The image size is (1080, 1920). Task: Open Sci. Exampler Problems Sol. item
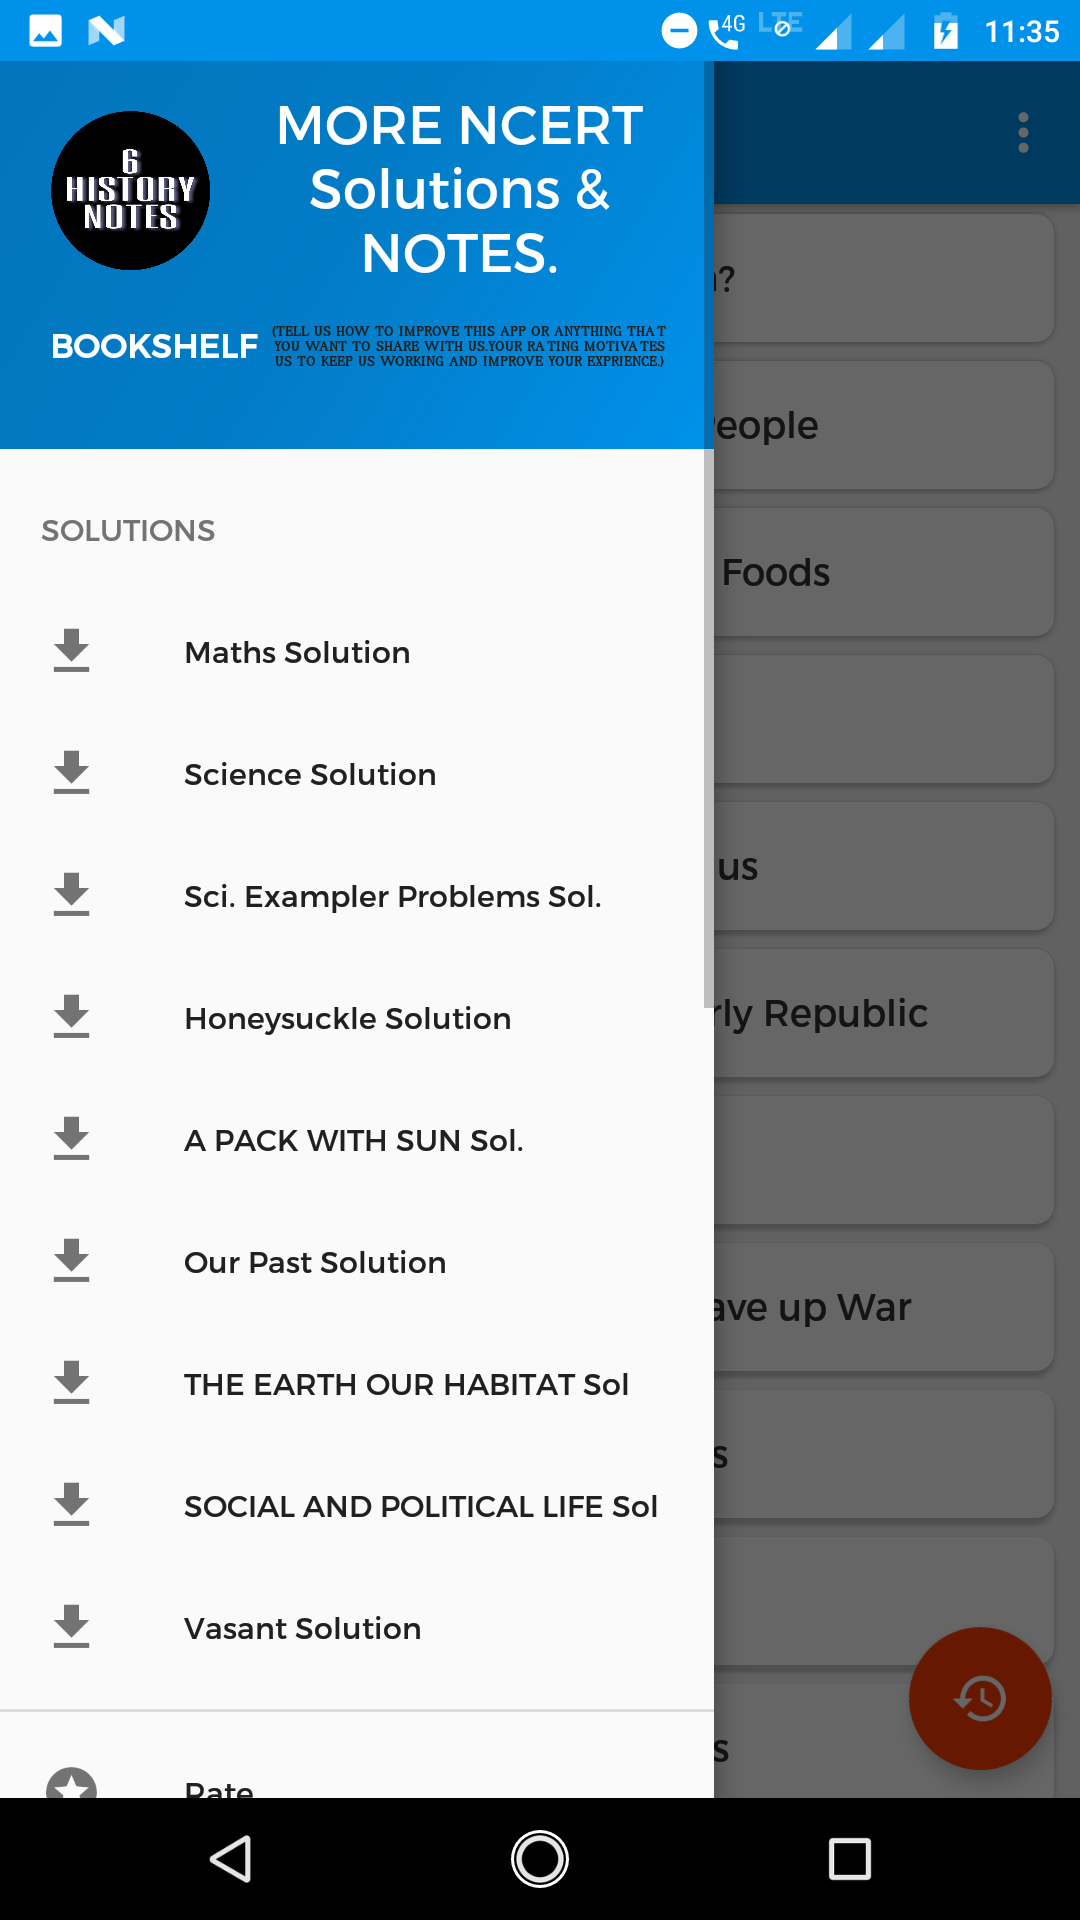392,896
